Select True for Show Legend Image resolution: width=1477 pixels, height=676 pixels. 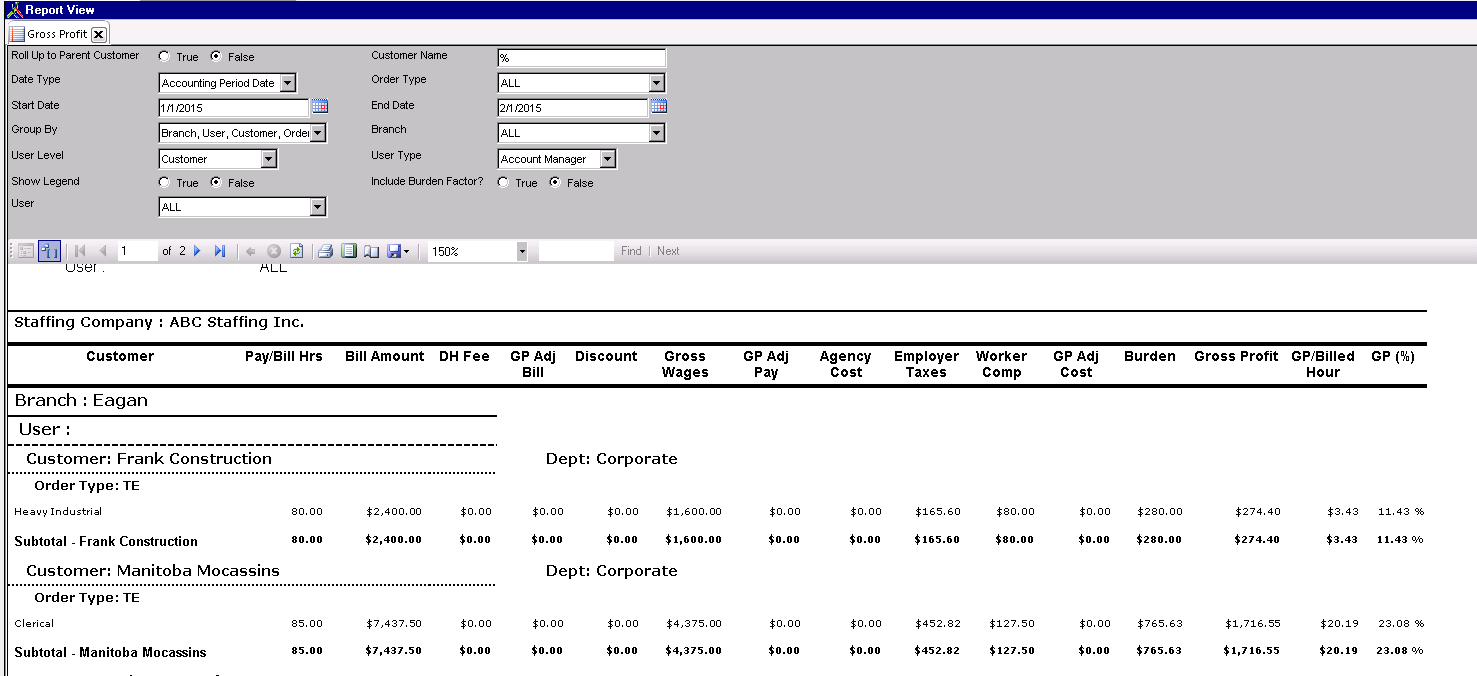click(x=164, y=183)
